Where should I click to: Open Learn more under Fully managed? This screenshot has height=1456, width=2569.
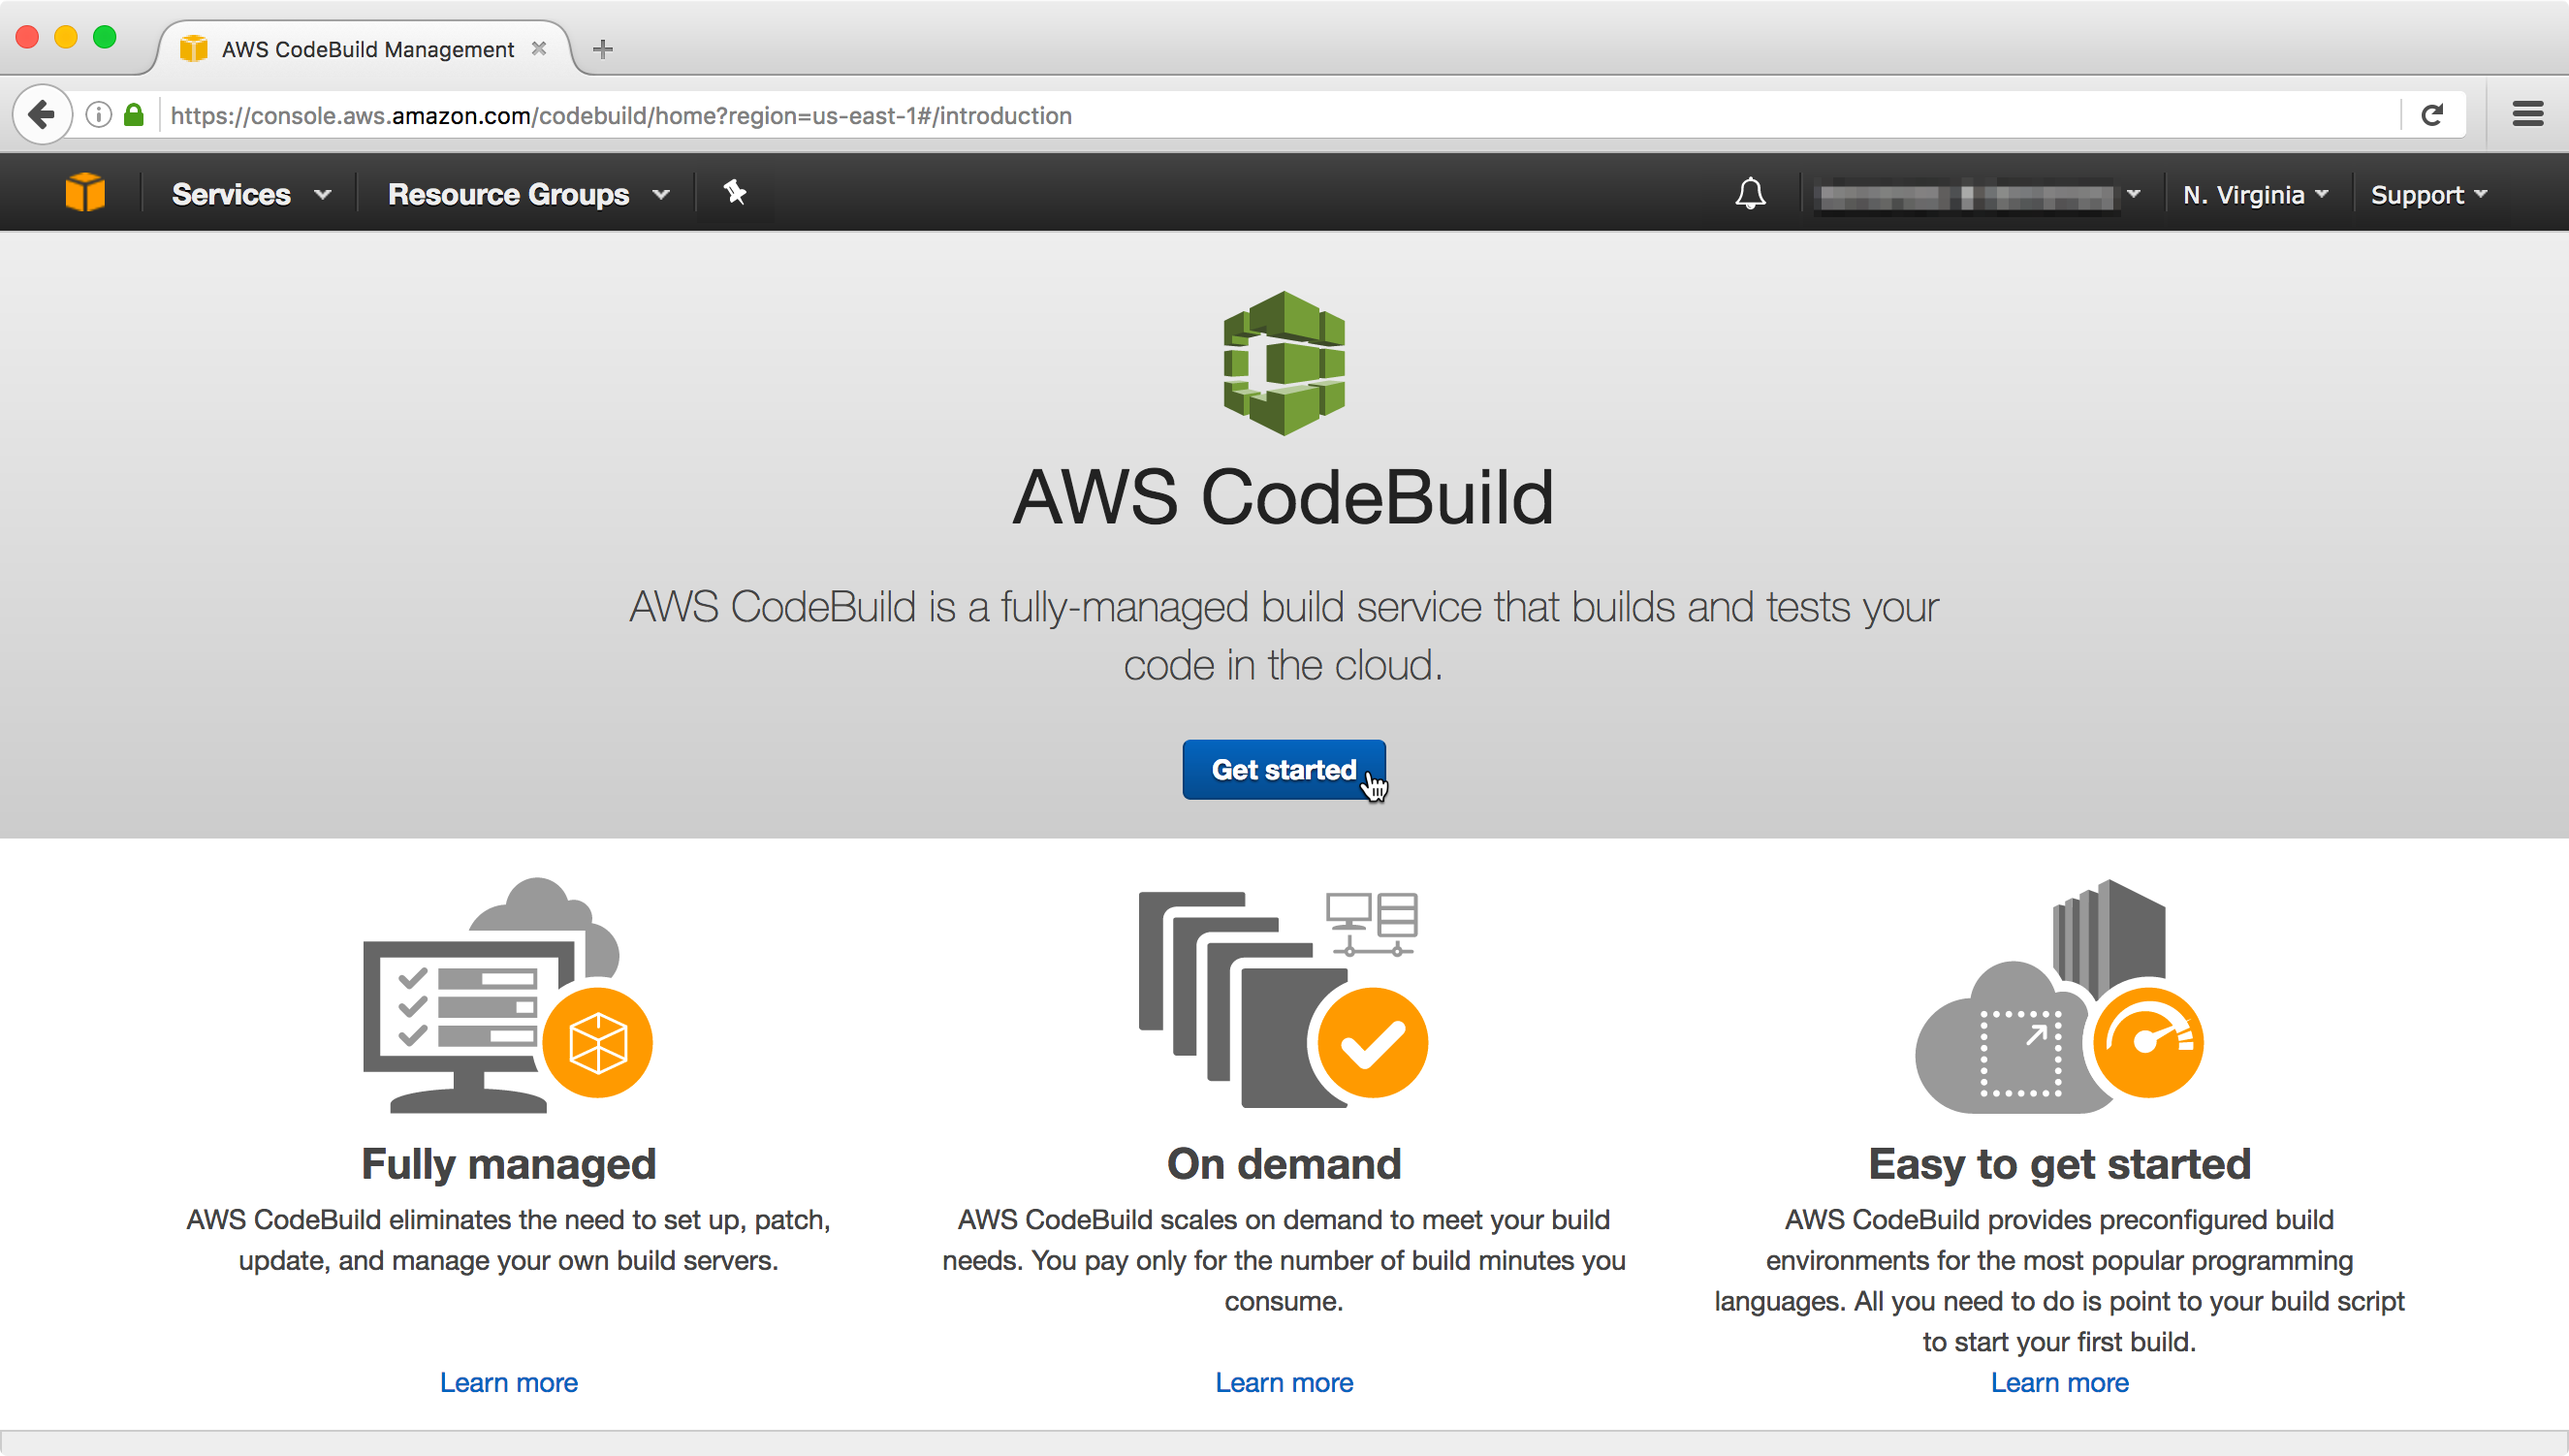(x=508, y=1382)
